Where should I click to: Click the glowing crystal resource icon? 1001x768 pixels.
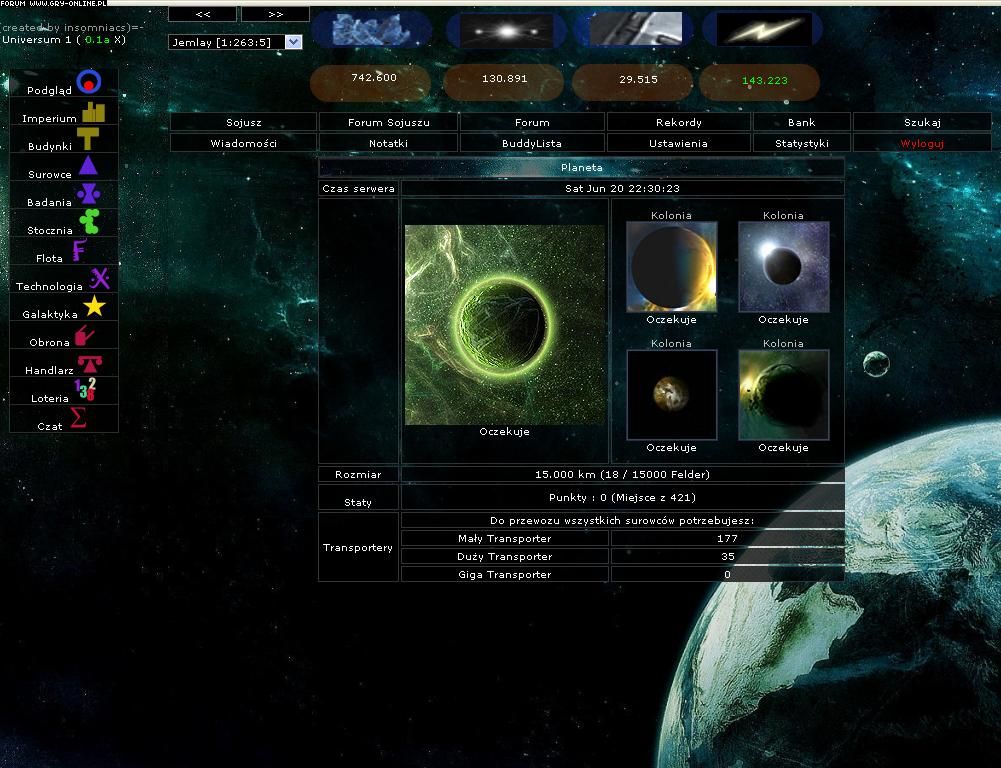coord(506,30)
